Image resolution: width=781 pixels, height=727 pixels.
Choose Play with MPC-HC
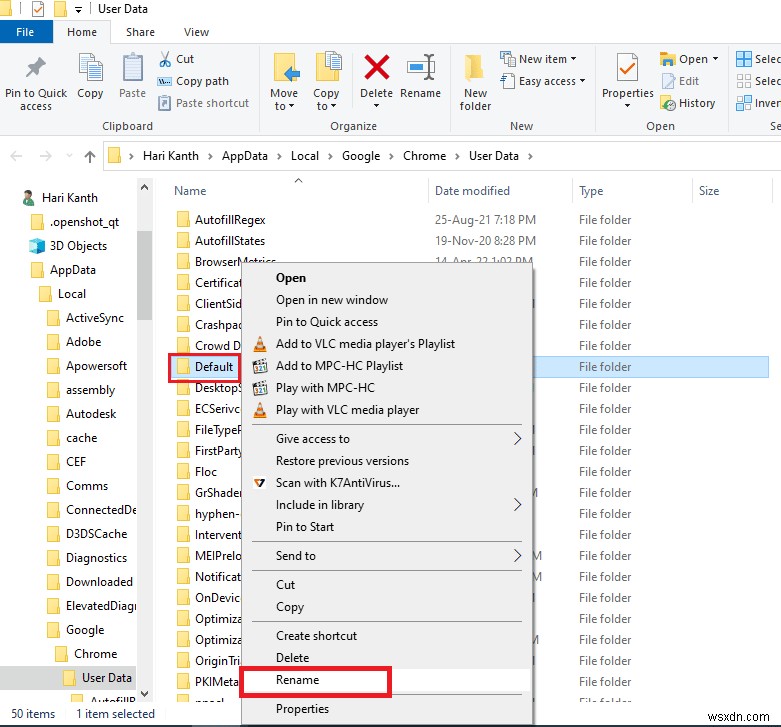325,388
